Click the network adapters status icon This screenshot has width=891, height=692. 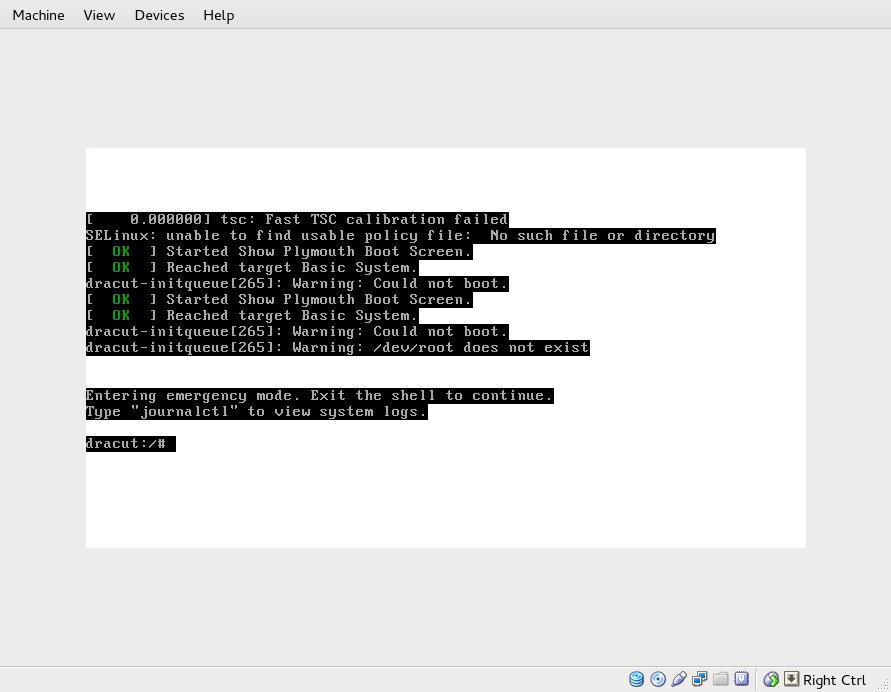point(700,679)
